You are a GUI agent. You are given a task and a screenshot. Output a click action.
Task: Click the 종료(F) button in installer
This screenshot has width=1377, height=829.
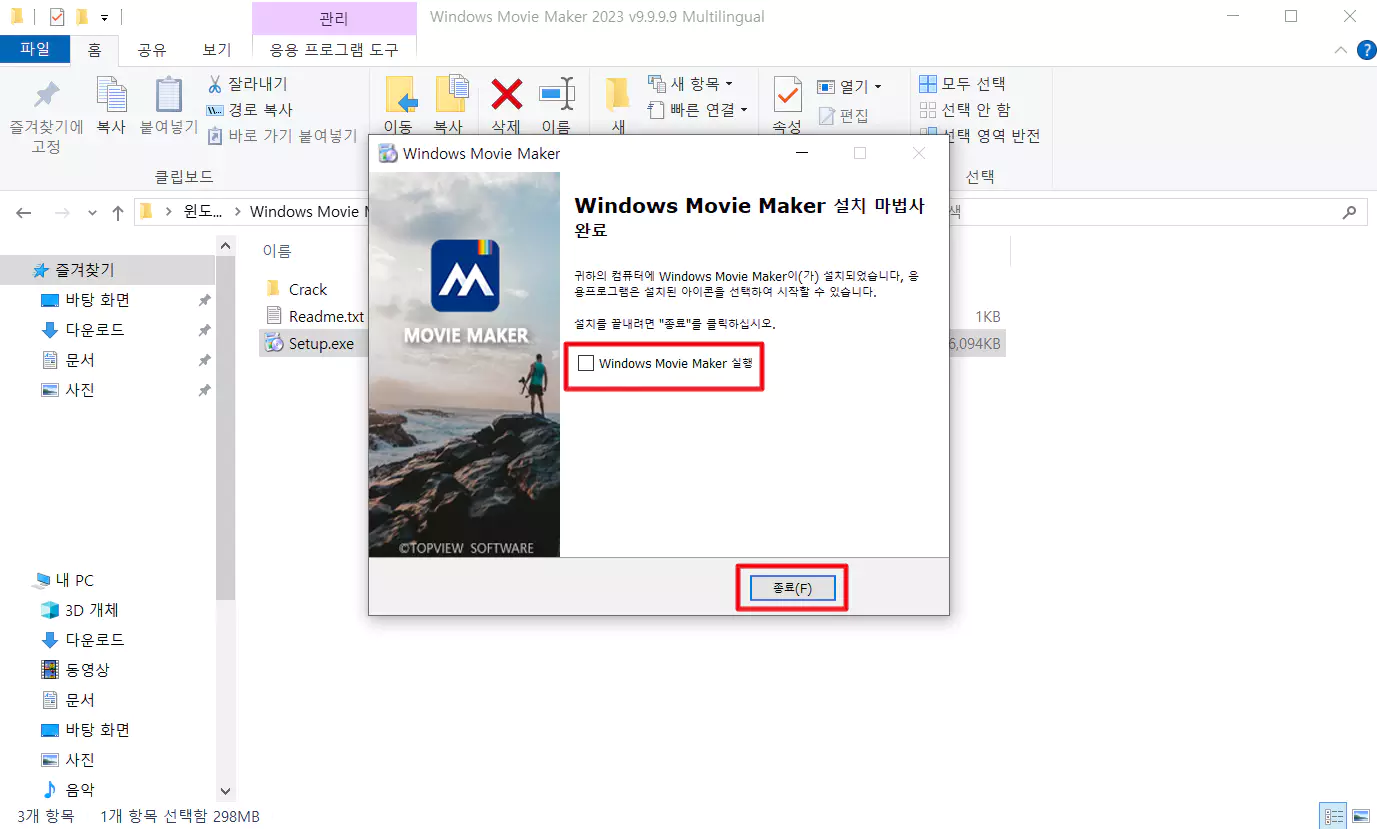(792, 588)
